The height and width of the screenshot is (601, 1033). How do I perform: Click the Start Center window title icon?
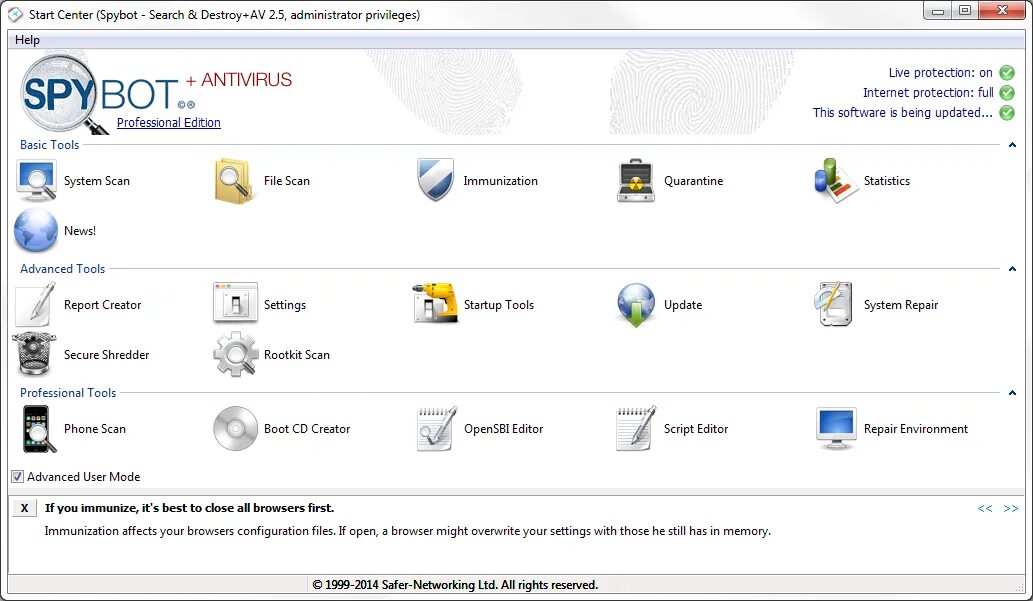point(15,14)
